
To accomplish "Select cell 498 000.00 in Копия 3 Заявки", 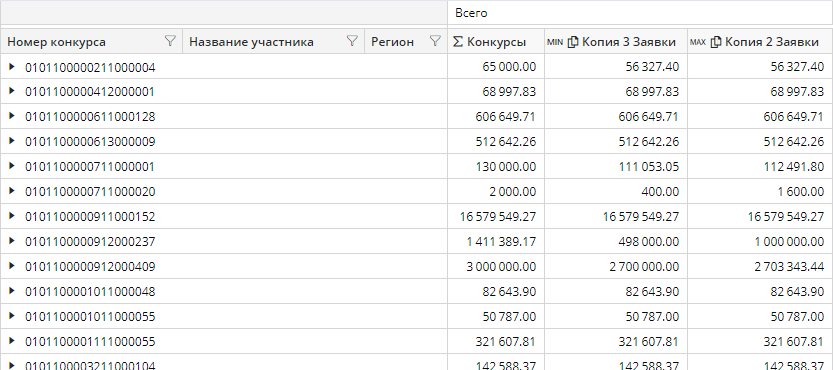I will tap(616, 241).
